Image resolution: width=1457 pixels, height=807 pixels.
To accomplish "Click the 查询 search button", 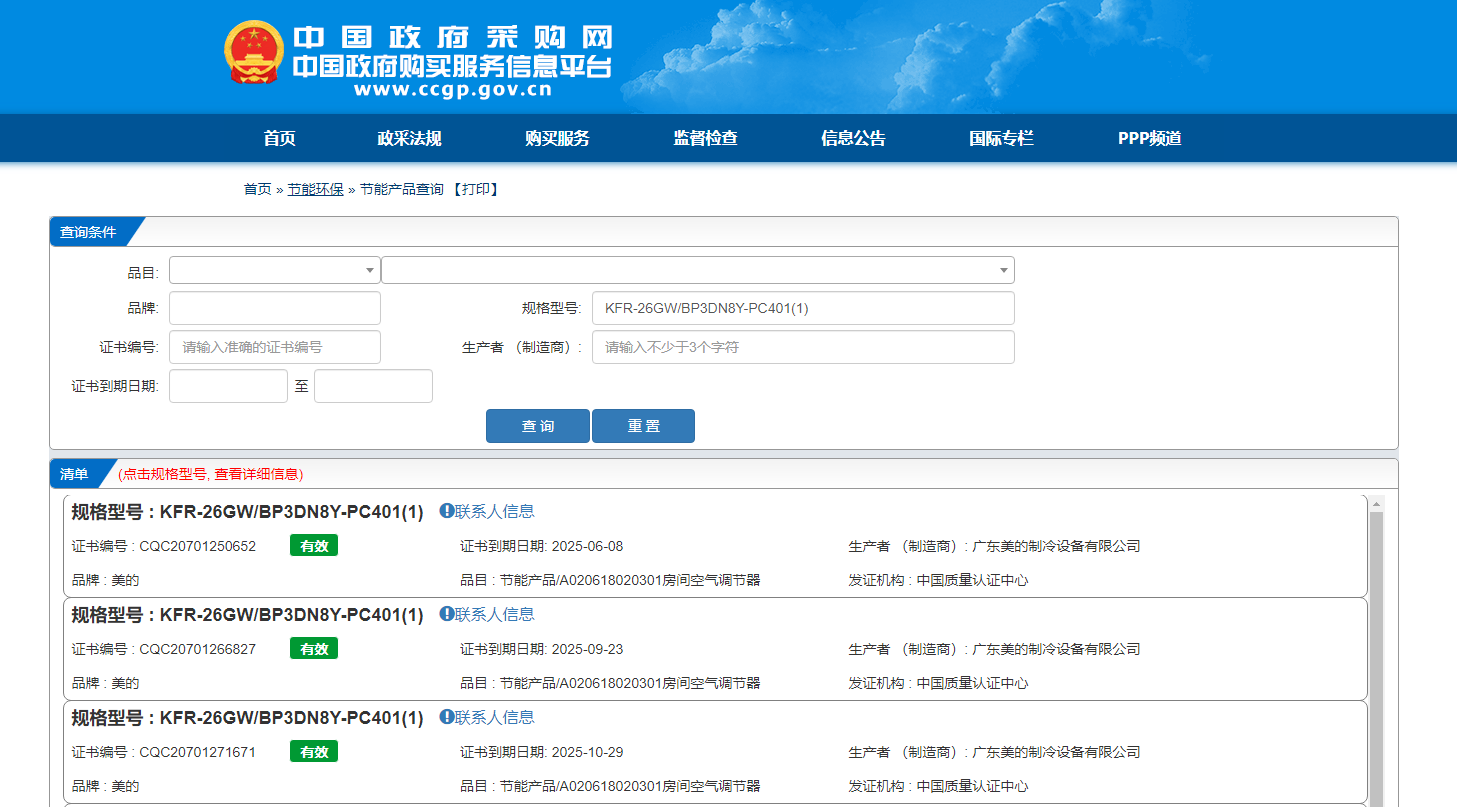I will tap(538, 426).
